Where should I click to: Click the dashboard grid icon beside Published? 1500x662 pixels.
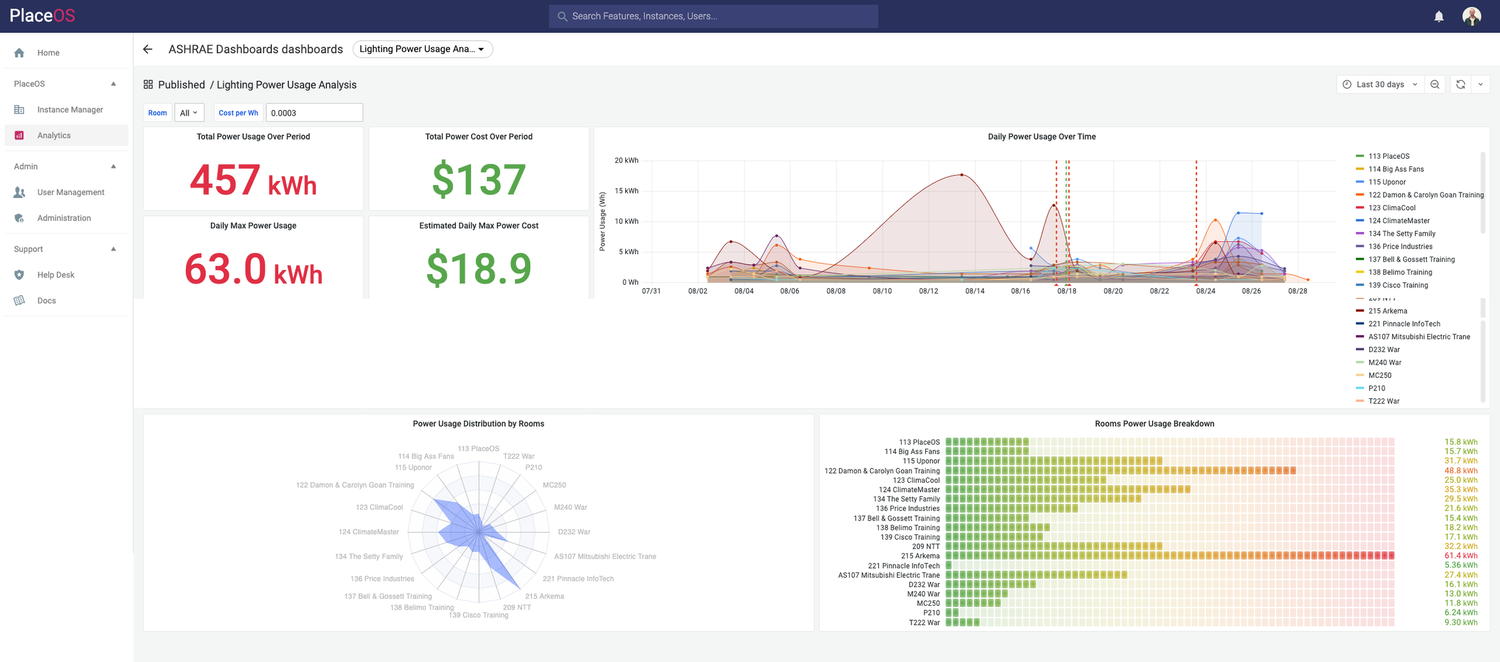coord(148,85)
